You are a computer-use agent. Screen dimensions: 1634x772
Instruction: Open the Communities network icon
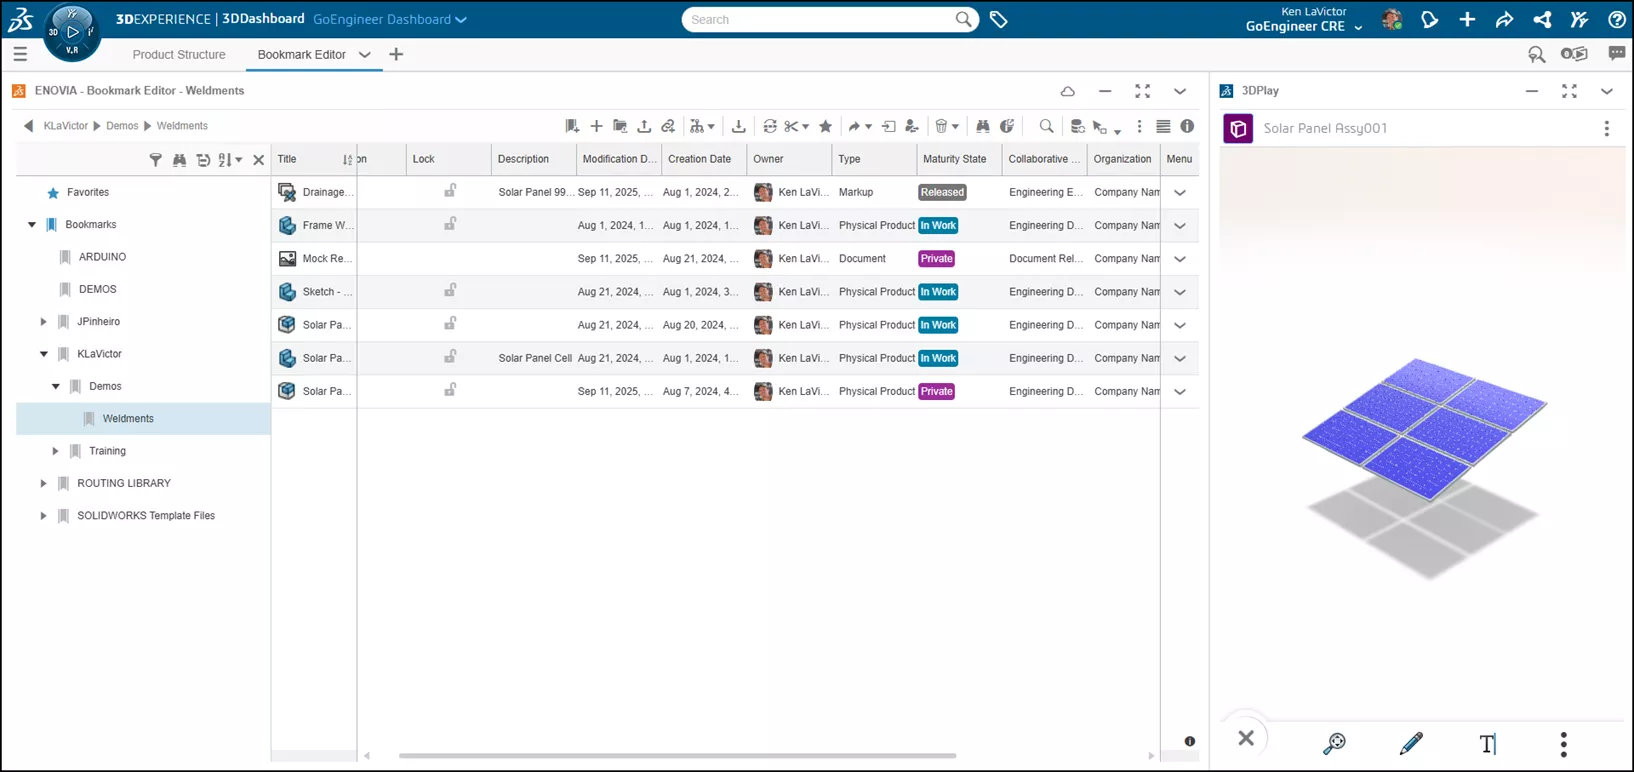[1542, 19]
